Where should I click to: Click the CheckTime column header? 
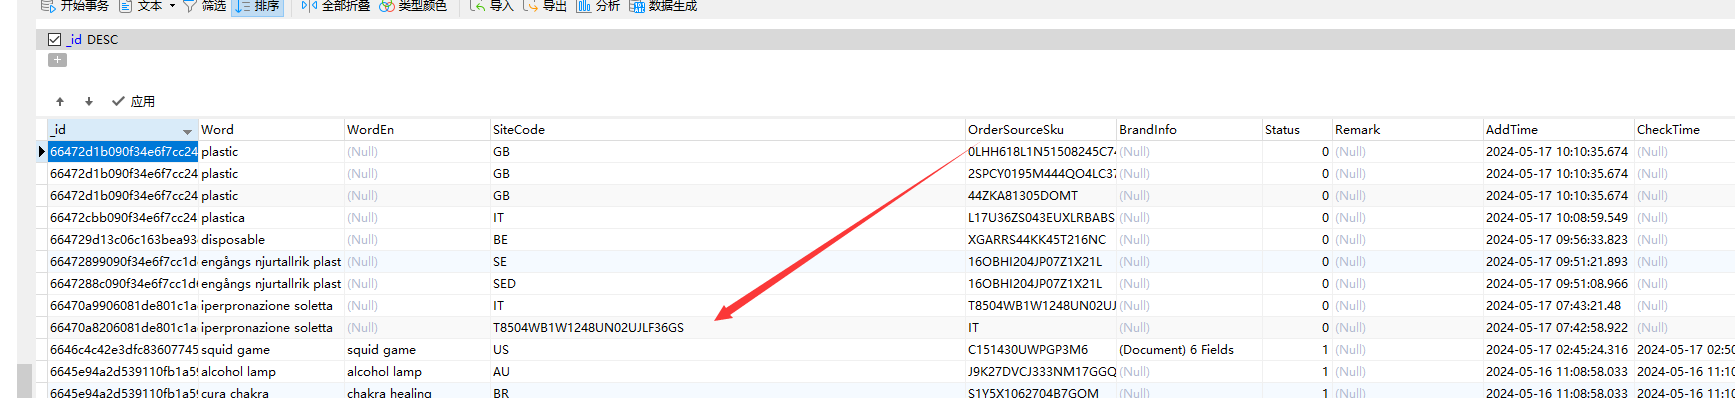(1684, 130)
